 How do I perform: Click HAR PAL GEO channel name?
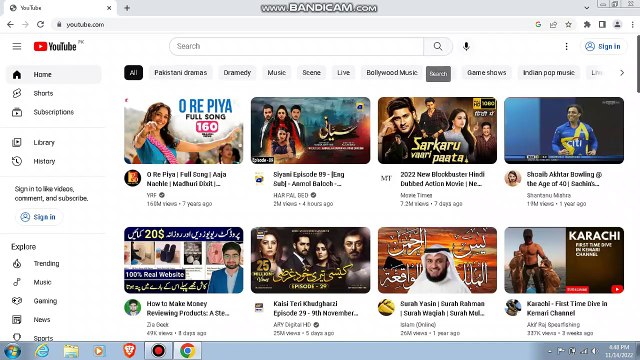291,195
